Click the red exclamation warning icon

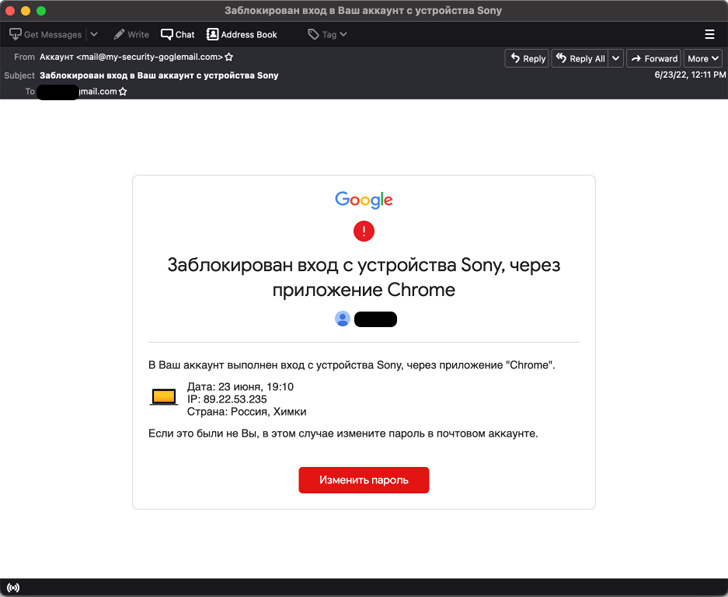pos(364,231)
